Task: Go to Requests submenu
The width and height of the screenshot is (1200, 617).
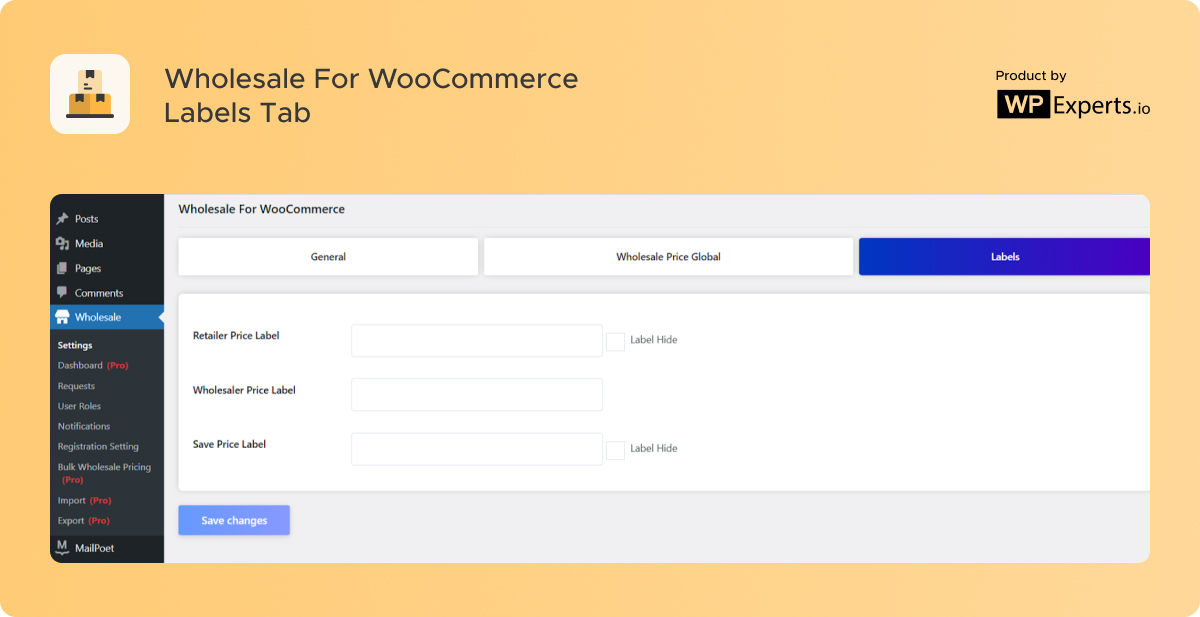Action: 76,386
